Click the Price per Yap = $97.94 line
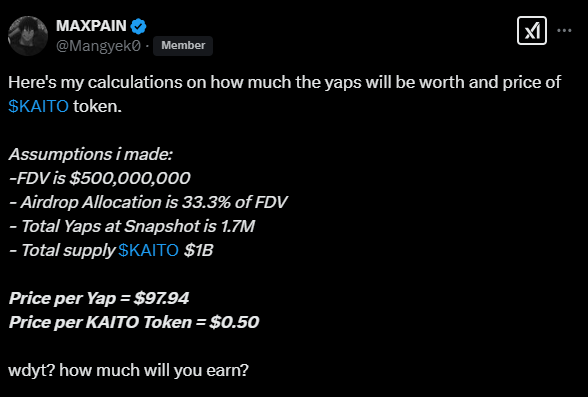The image size is (588, 397). click(x=99, y=298)
